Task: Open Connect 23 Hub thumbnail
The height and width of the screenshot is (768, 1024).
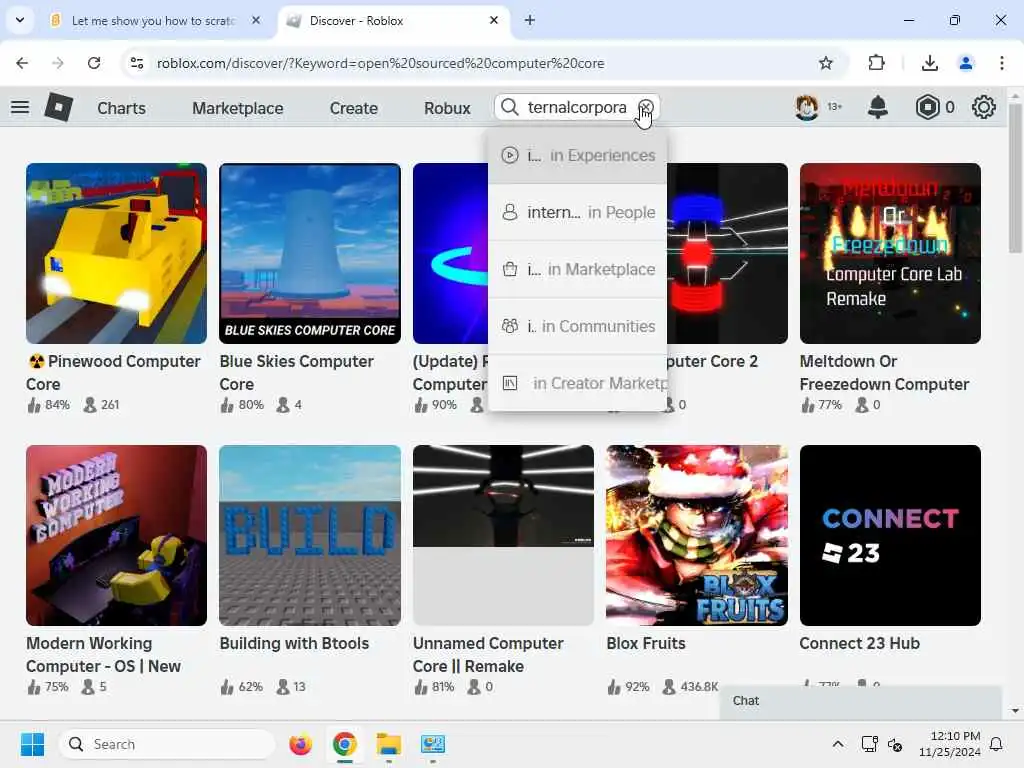Action: [x=890, y=536]
